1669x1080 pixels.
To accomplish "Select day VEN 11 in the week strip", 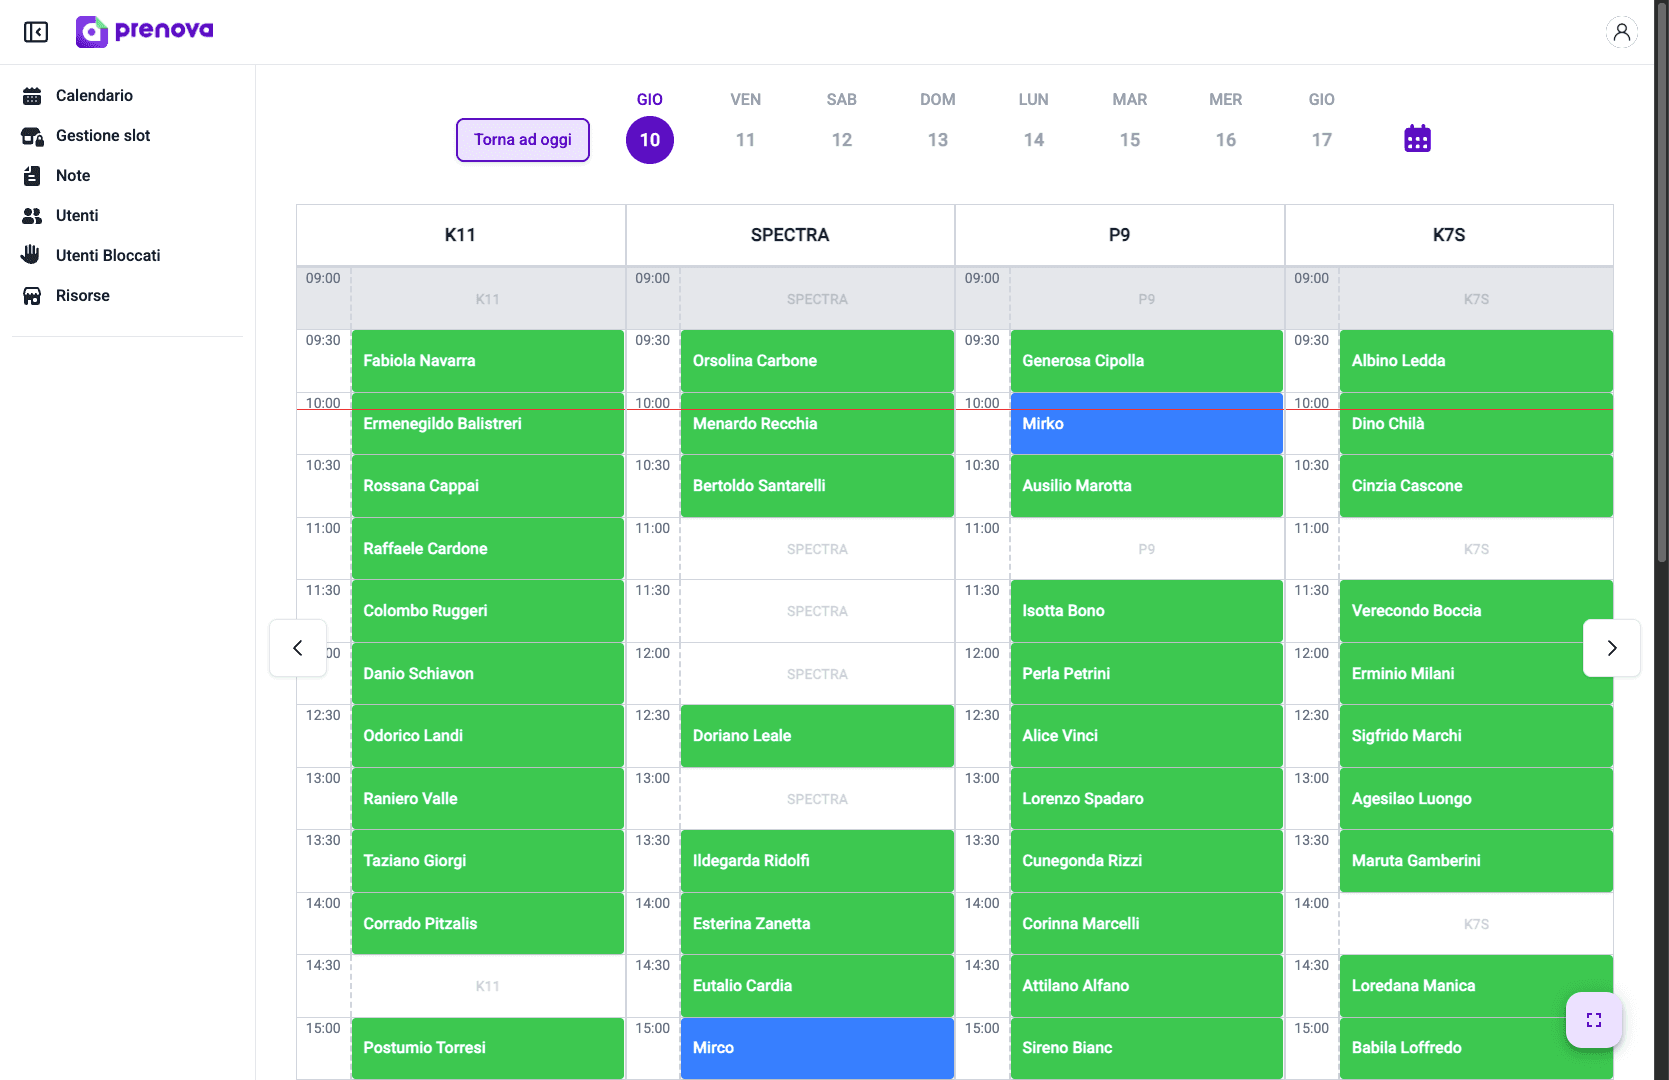I will (x=745, y=139).
